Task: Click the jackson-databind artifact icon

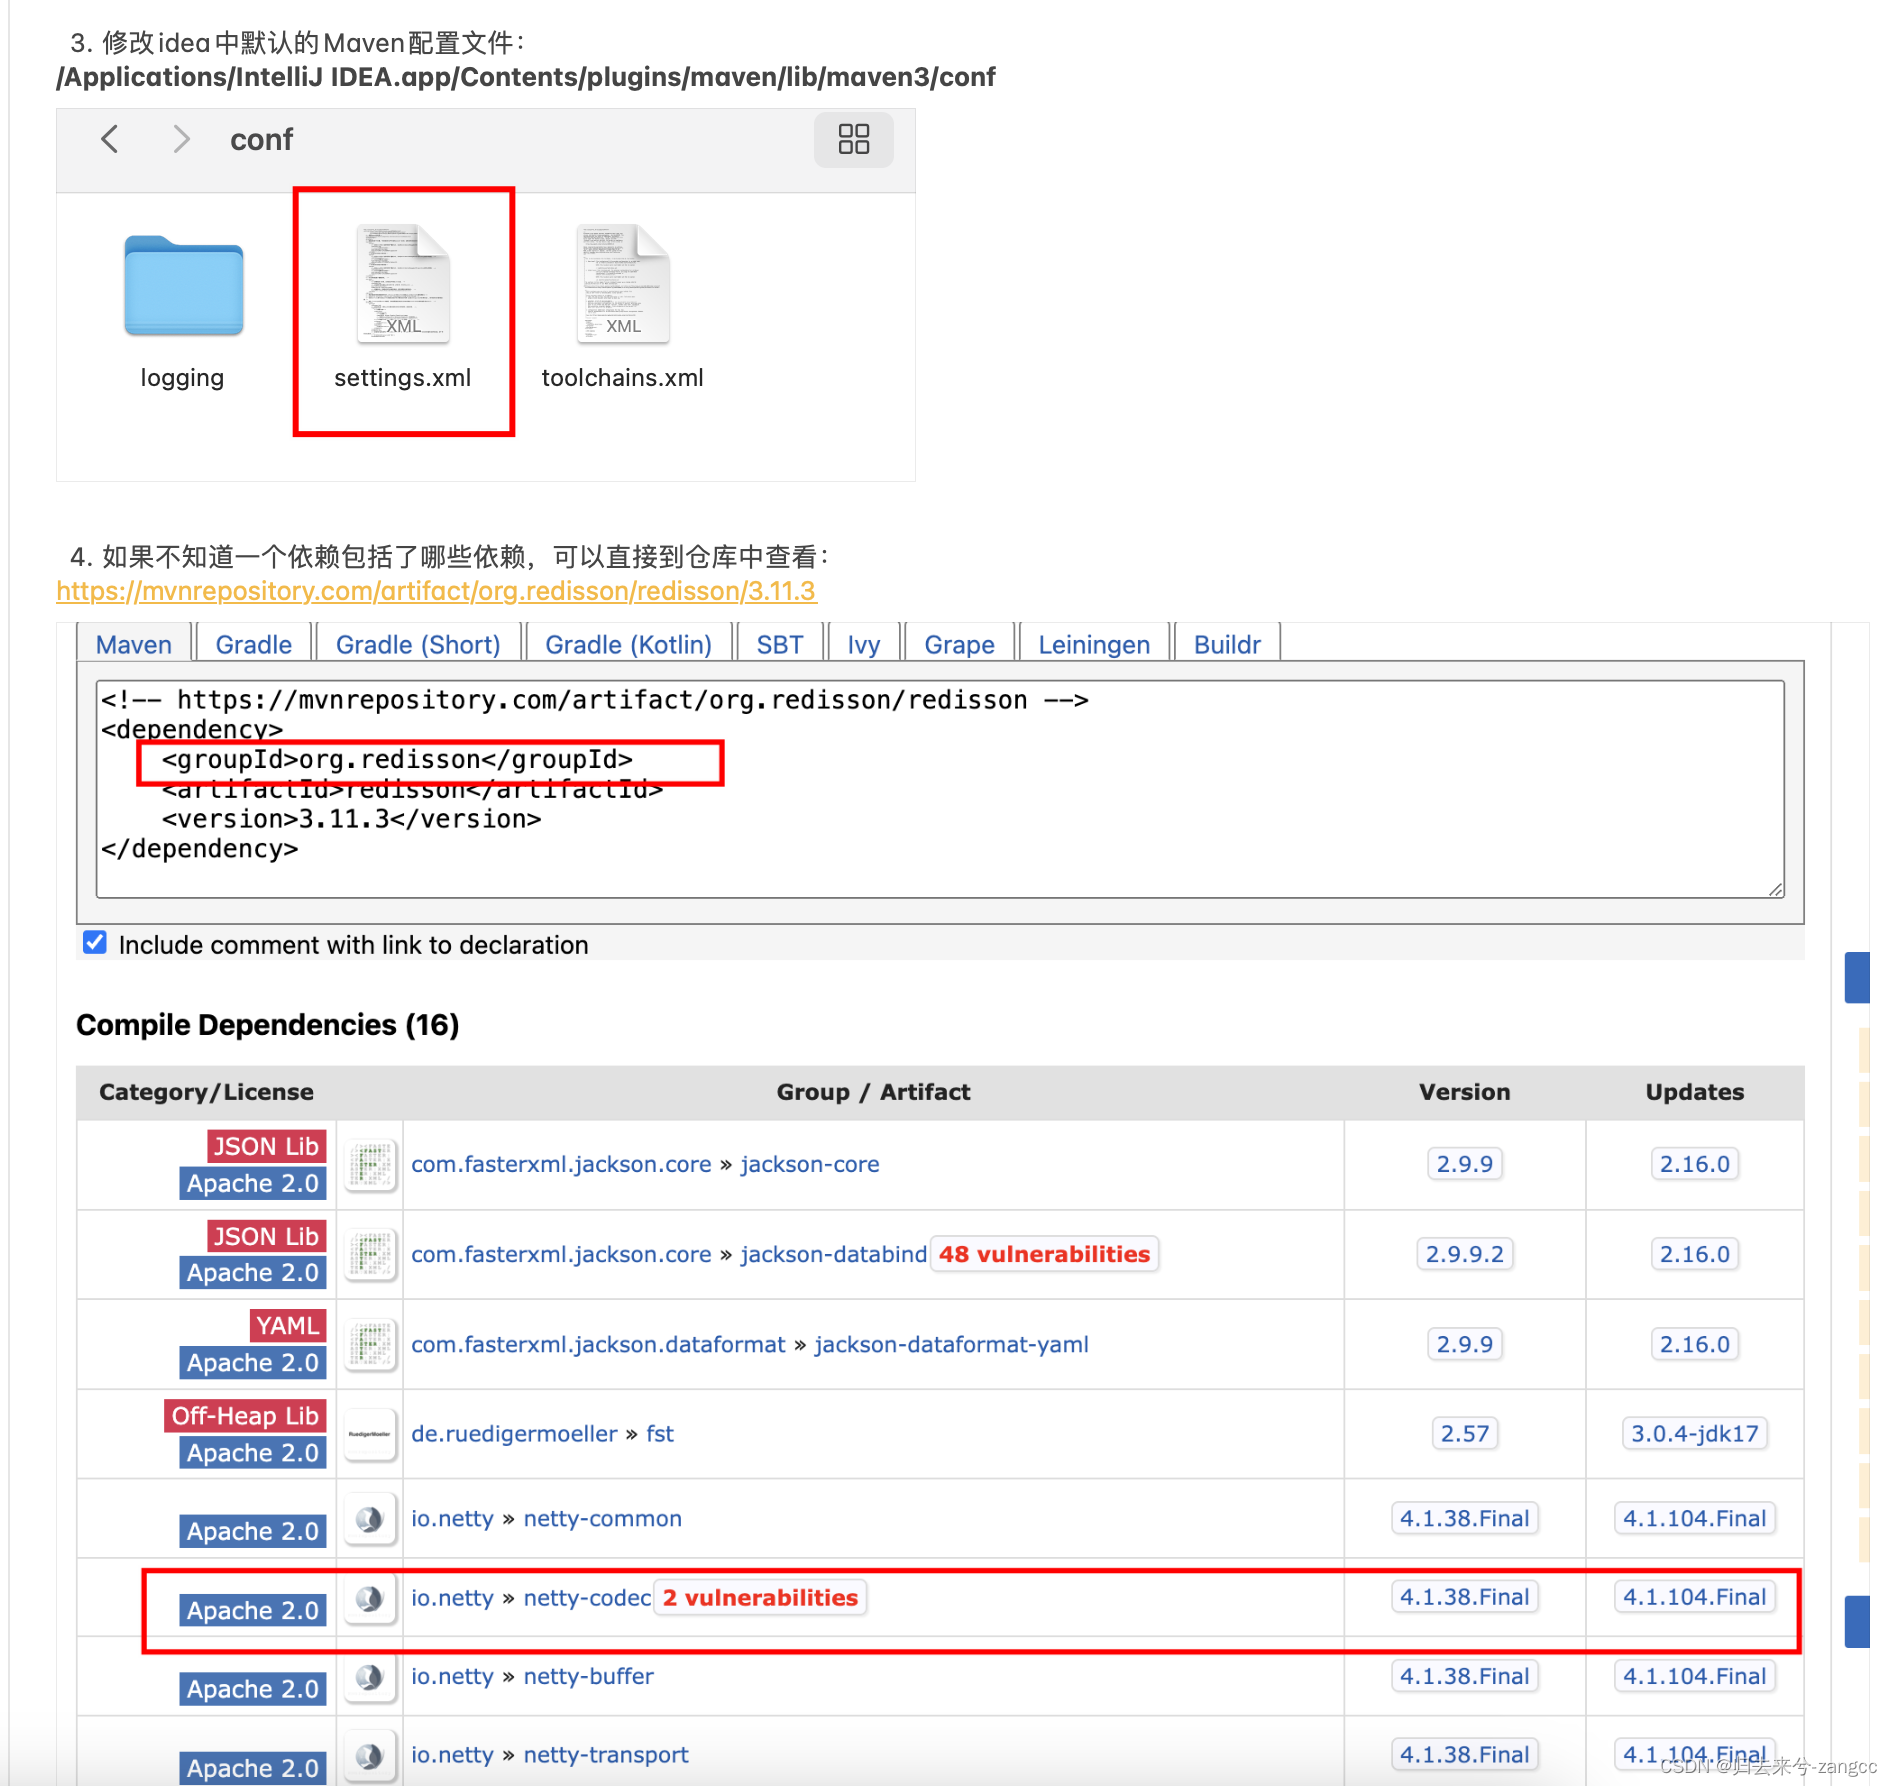Action: tap(371, 1255)
